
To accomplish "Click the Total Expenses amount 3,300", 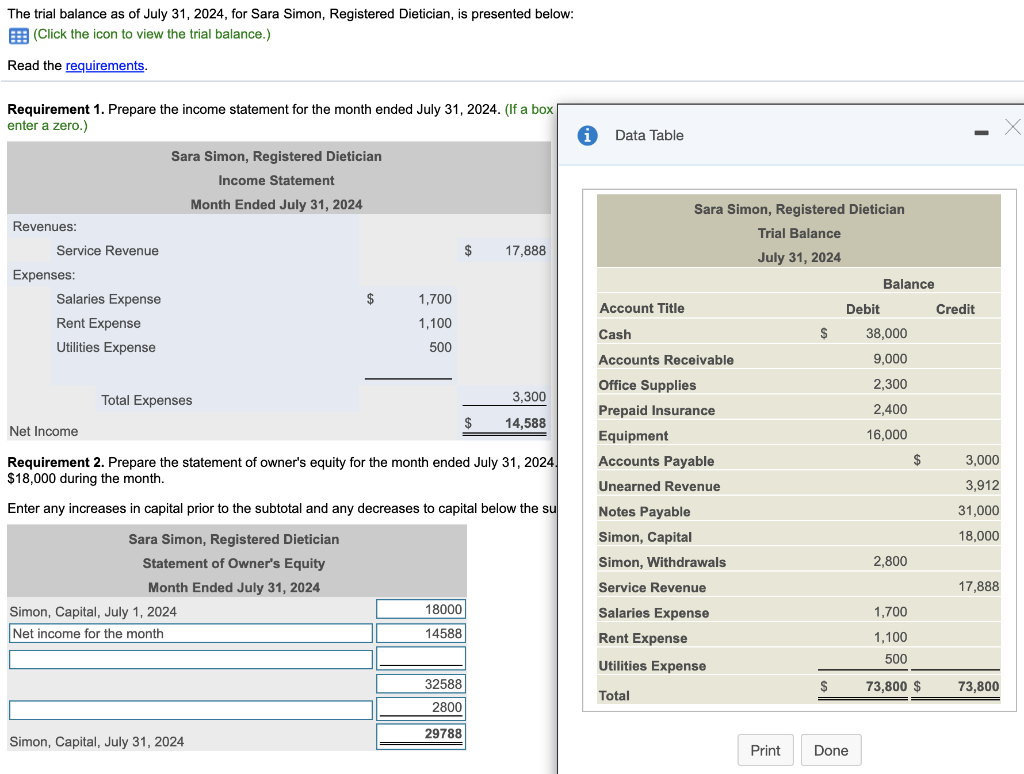I will click(529, 397).
